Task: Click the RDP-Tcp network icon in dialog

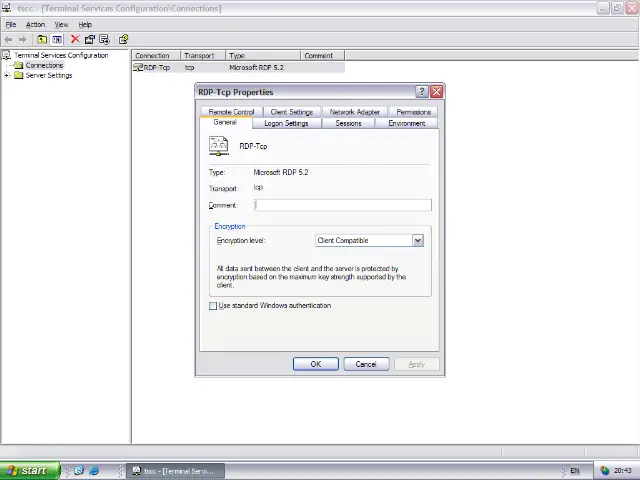Action: point(219,146)
